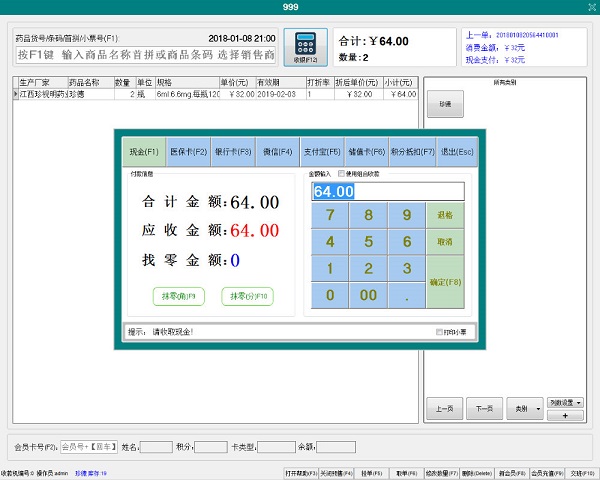
Task: Click the product search field (按F1键)
Action: tap(145, 54)
